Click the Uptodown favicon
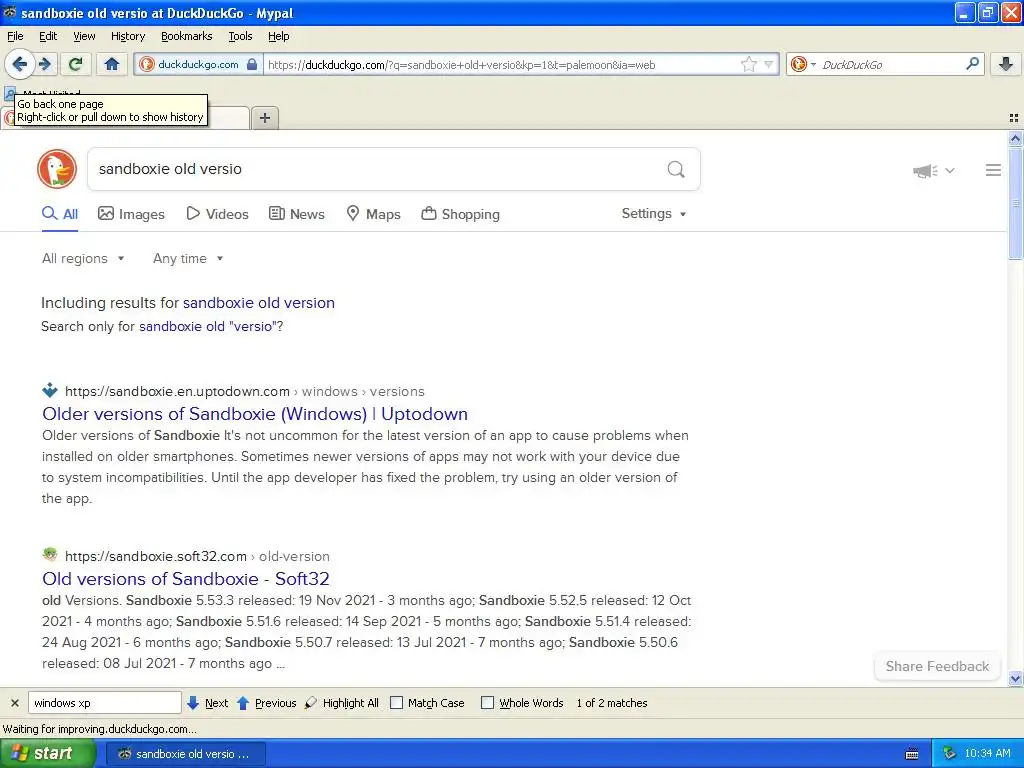Image resolution: width=1024 pixels, height=768 pixels. click(50, 391)
